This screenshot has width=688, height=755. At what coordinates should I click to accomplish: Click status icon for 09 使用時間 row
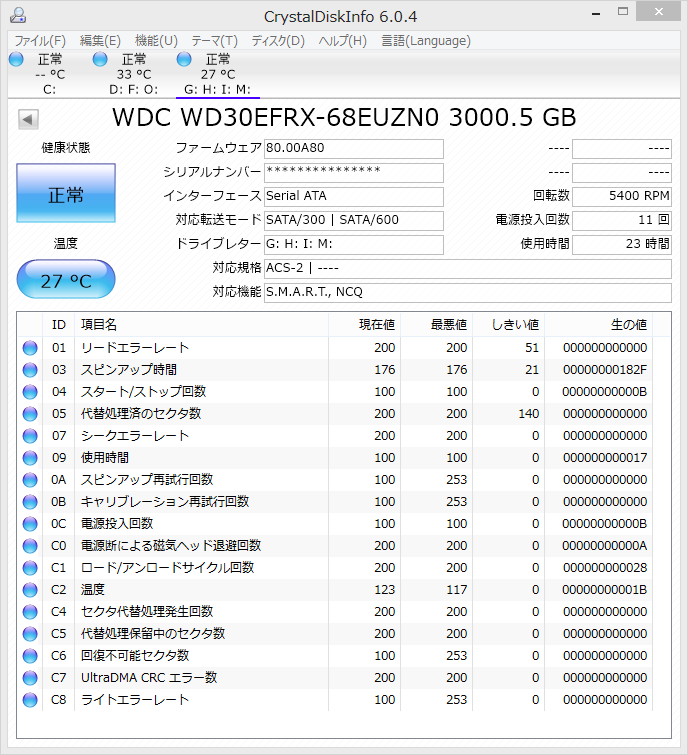(x=30, y=458)
